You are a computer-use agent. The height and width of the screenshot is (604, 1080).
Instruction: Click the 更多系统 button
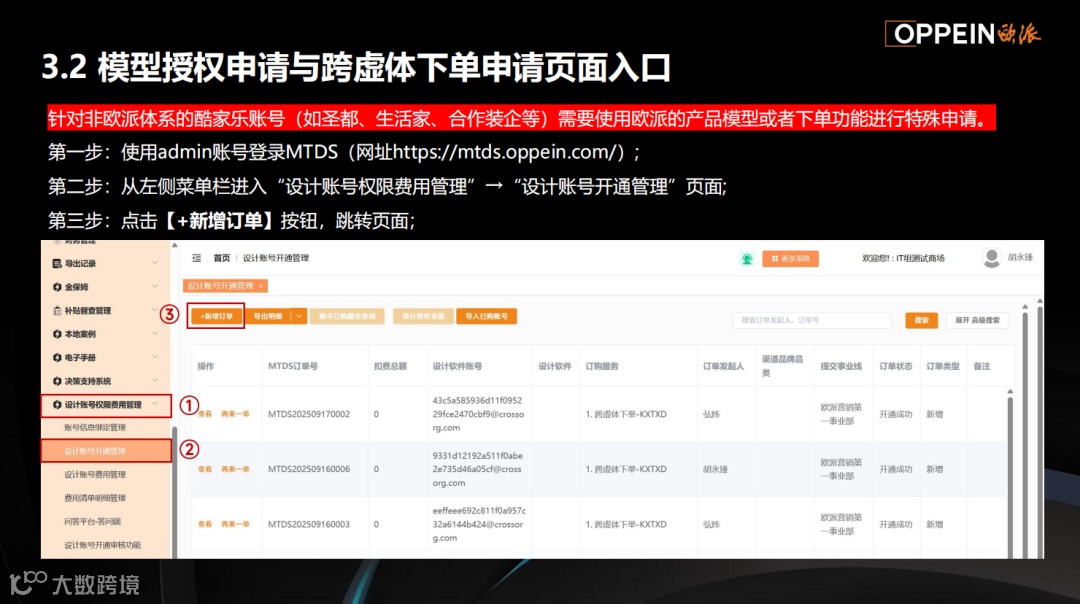790,259
